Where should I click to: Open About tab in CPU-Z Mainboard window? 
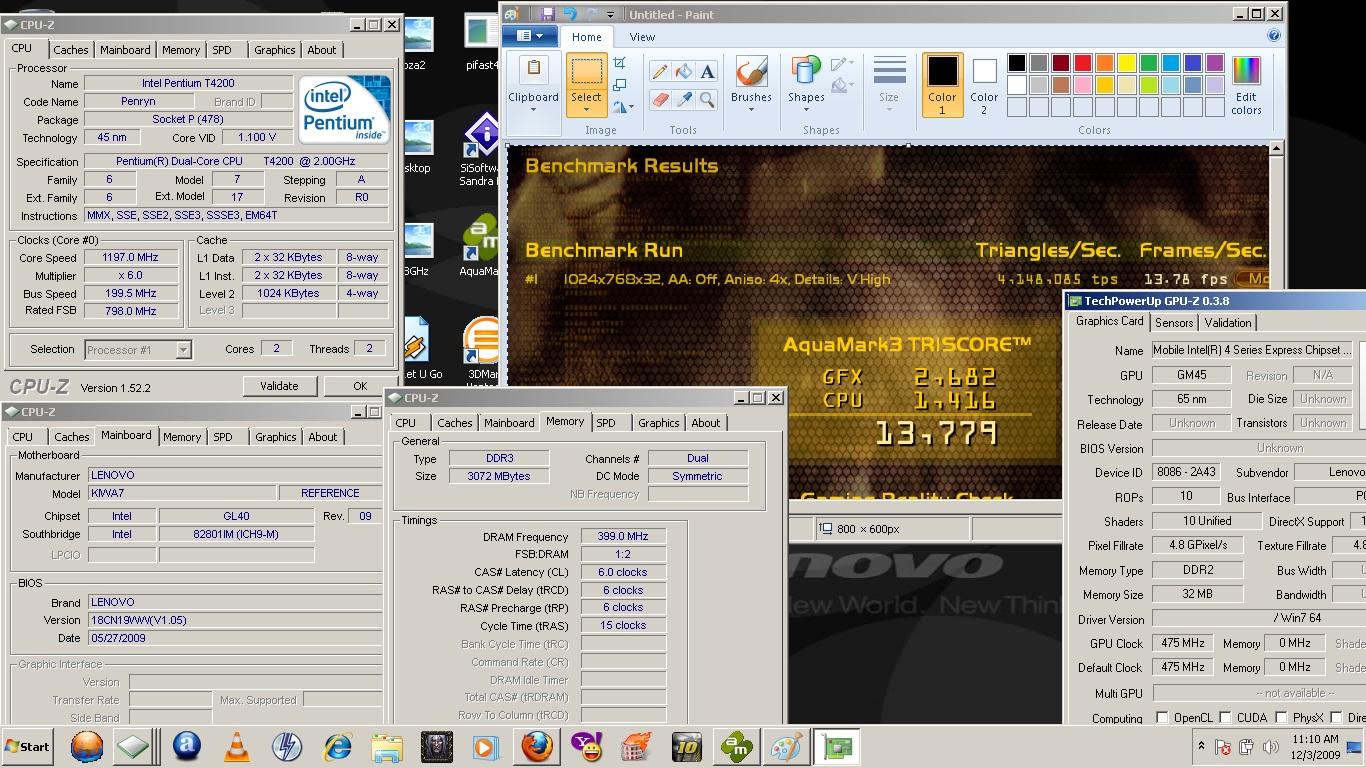322,437
